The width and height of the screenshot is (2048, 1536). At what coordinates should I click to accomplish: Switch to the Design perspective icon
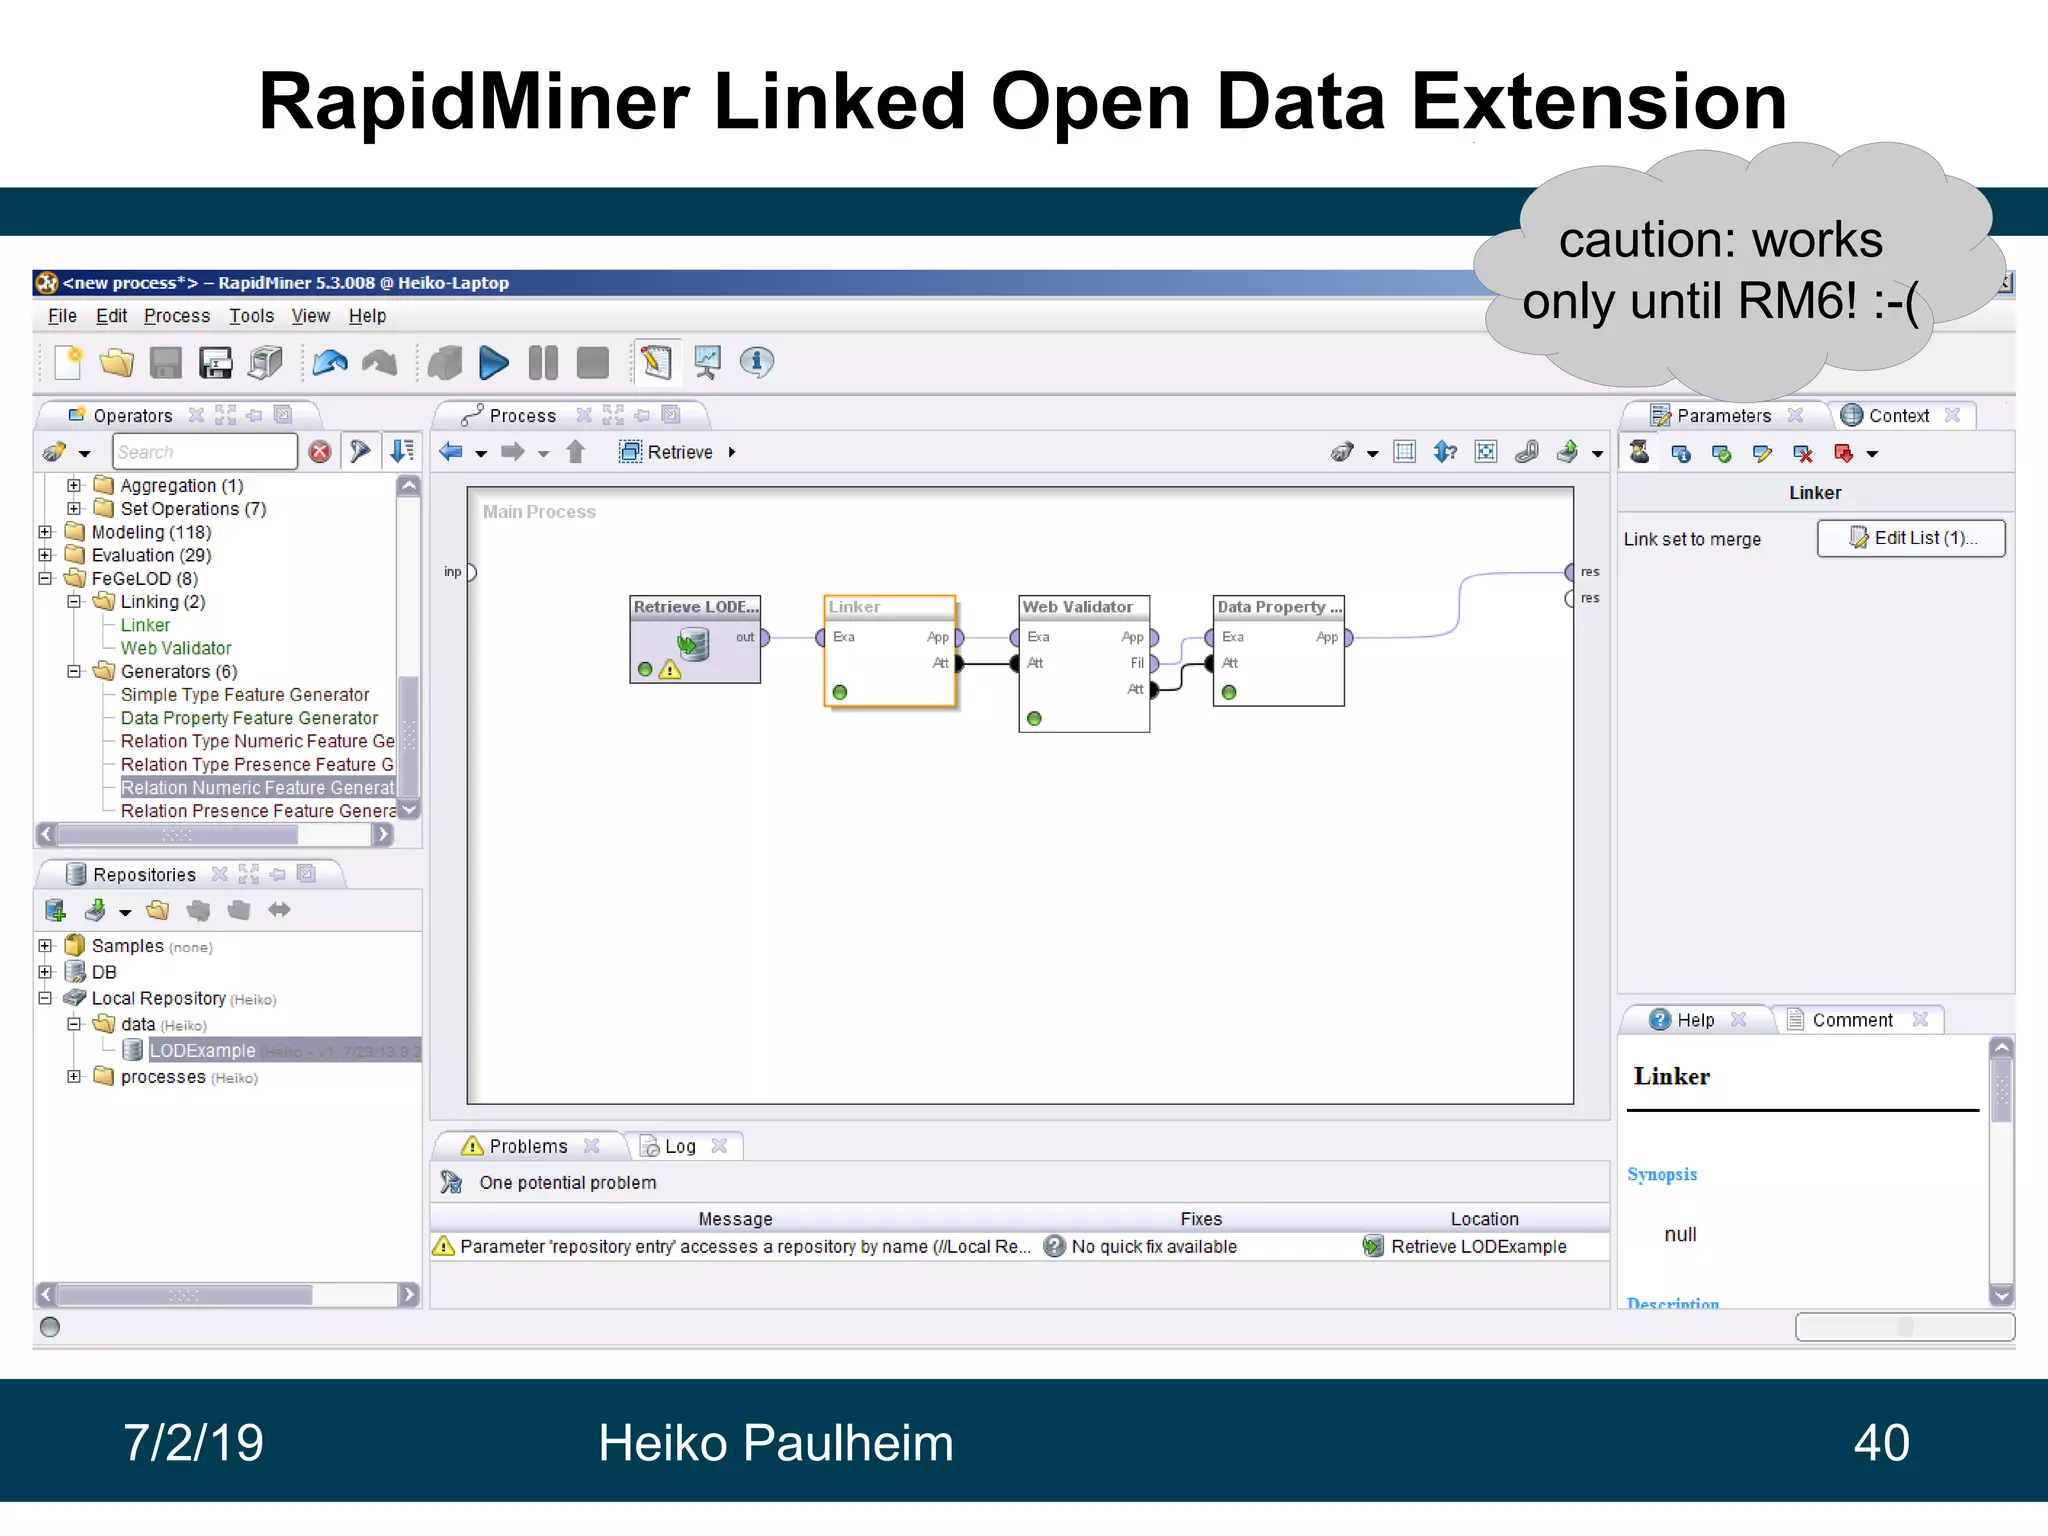[x=656, y=362]
